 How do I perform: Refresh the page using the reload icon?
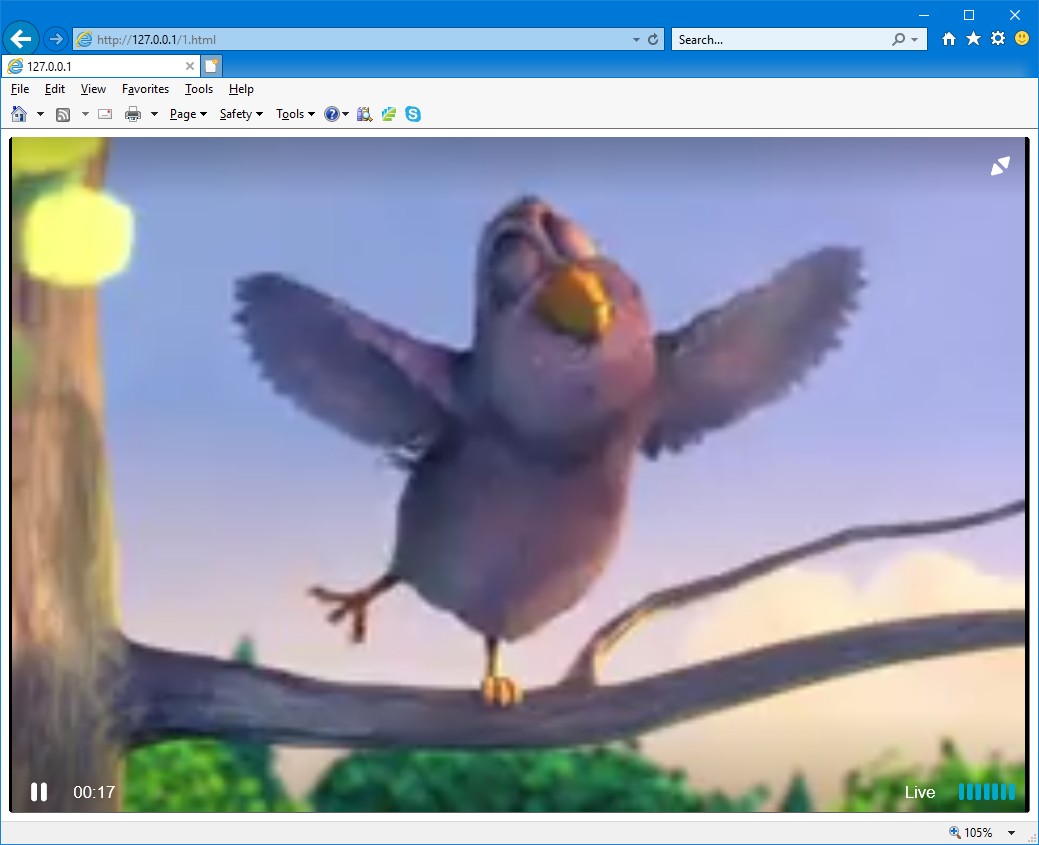653,39
